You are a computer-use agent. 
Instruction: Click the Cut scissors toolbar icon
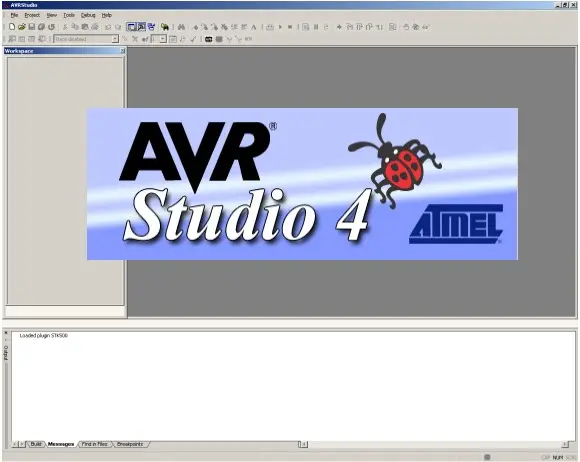tap(65, 27)
